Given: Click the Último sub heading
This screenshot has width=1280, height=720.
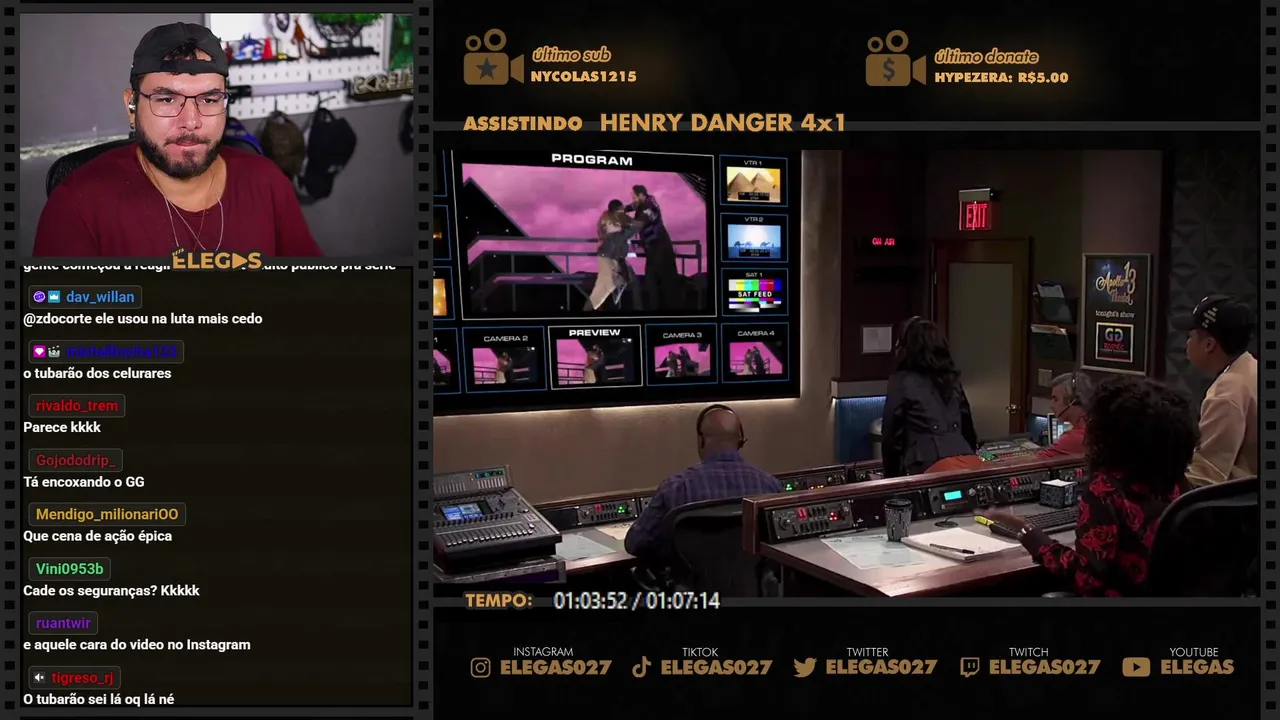Looking at the screenshot, I should coord(571,55).
